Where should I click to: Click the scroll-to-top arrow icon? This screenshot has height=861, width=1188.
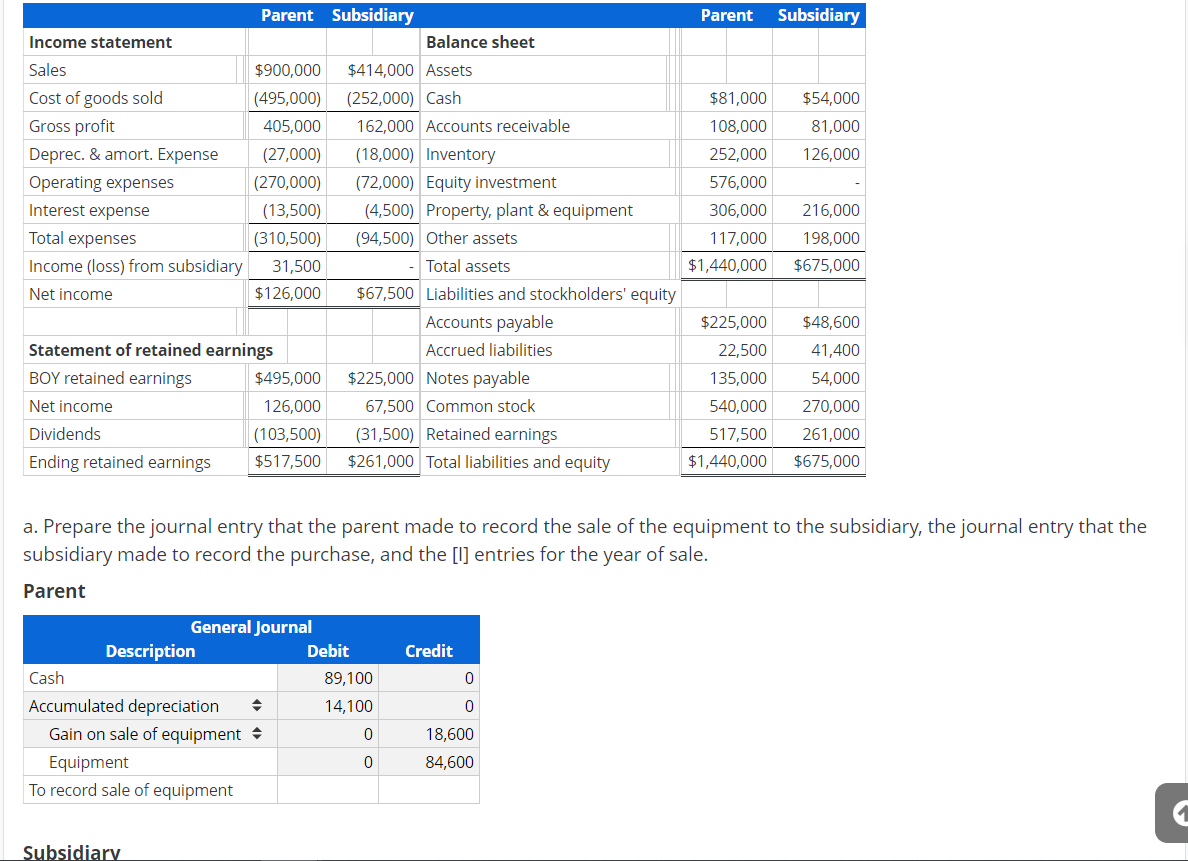pos(1178,813)
